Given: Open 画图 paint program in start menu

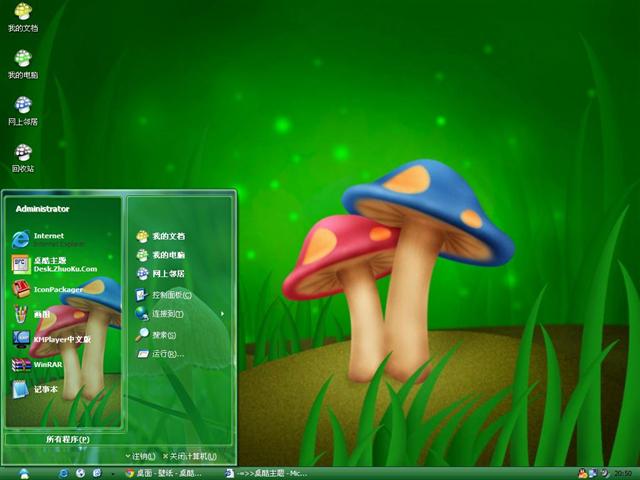Looking at the screenshot, I should pos(31,314).
